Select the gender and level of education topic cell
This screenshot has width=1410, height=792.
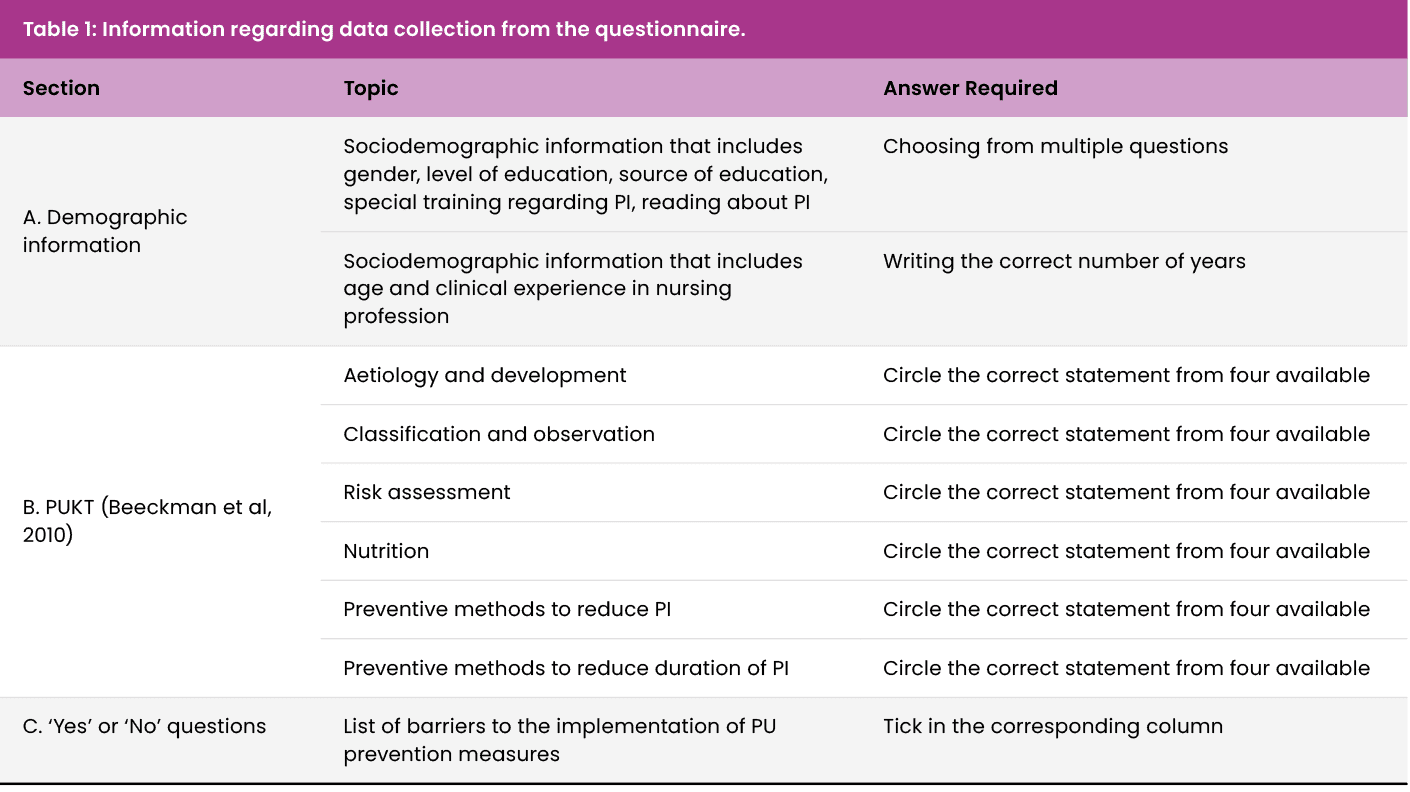pos(585,174)
